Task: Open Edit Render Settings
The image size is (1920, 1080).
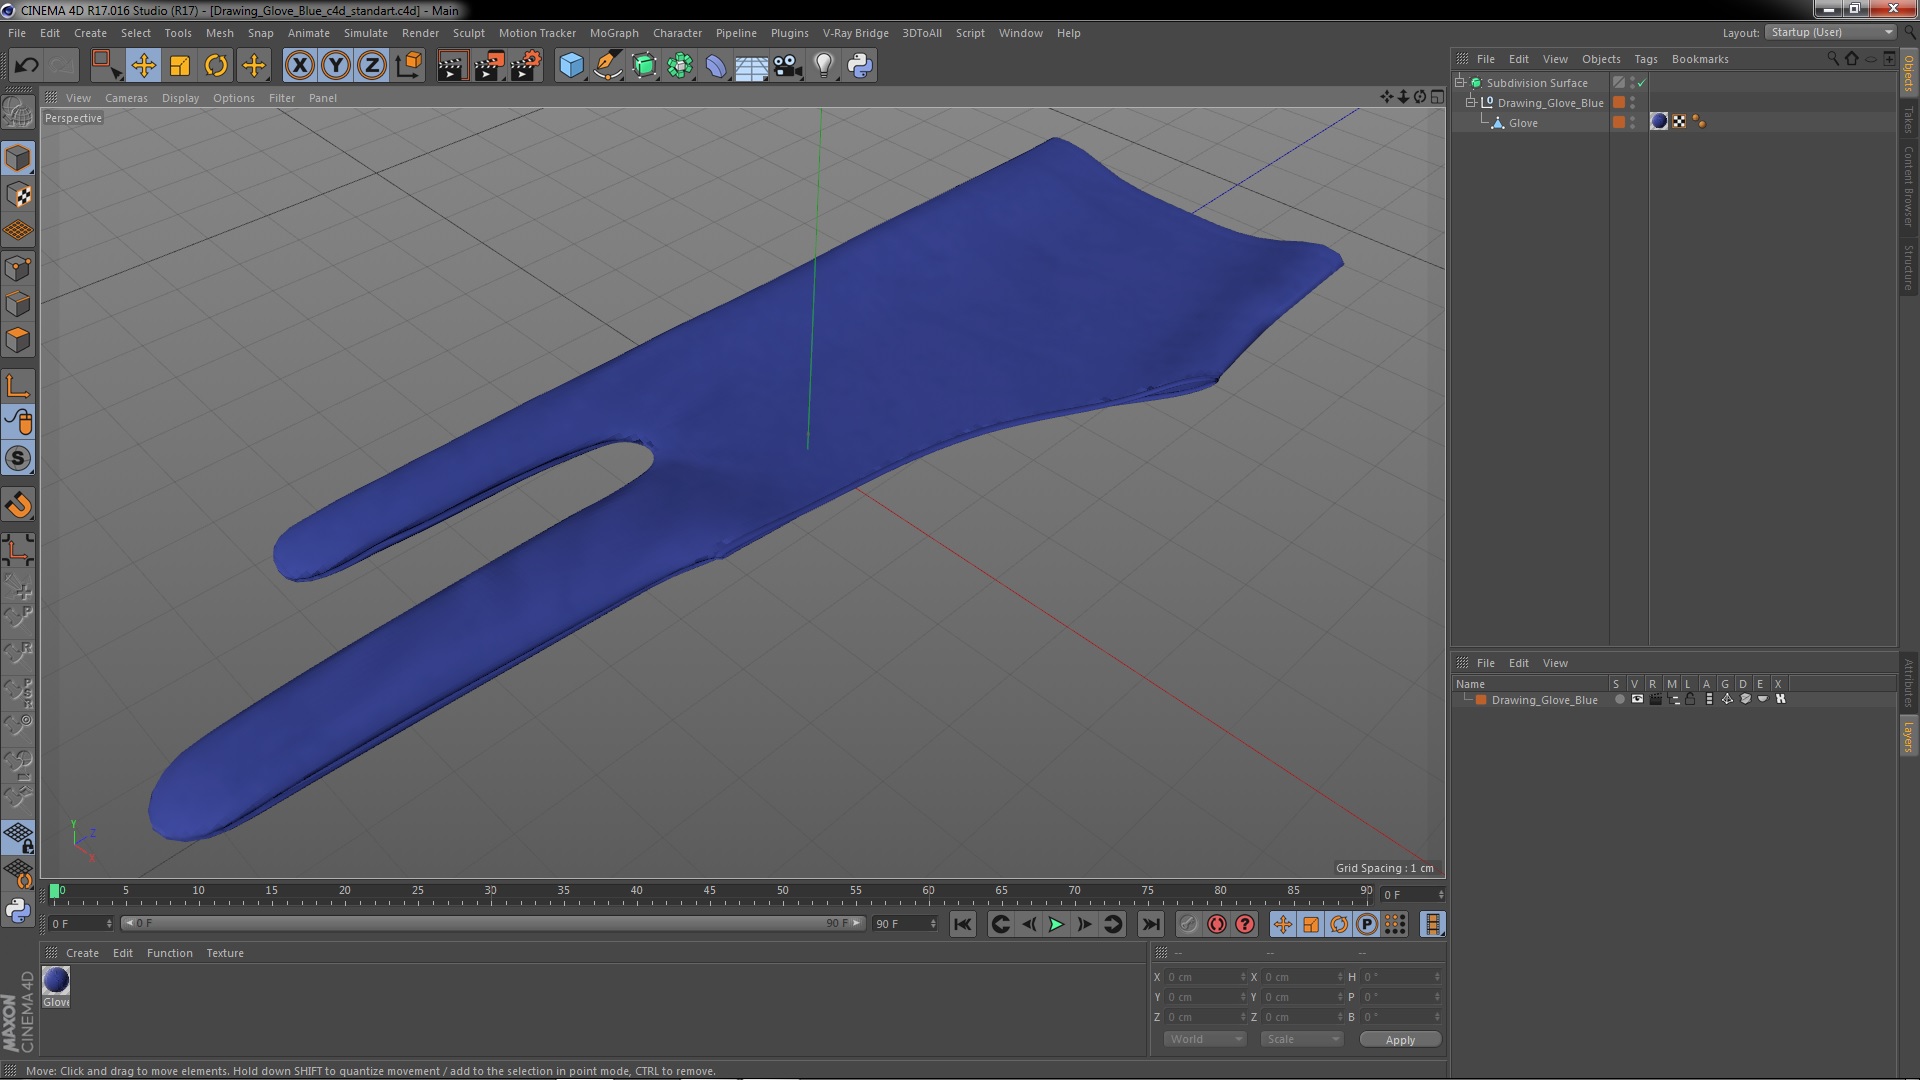Action: click(x=526, y=66)
